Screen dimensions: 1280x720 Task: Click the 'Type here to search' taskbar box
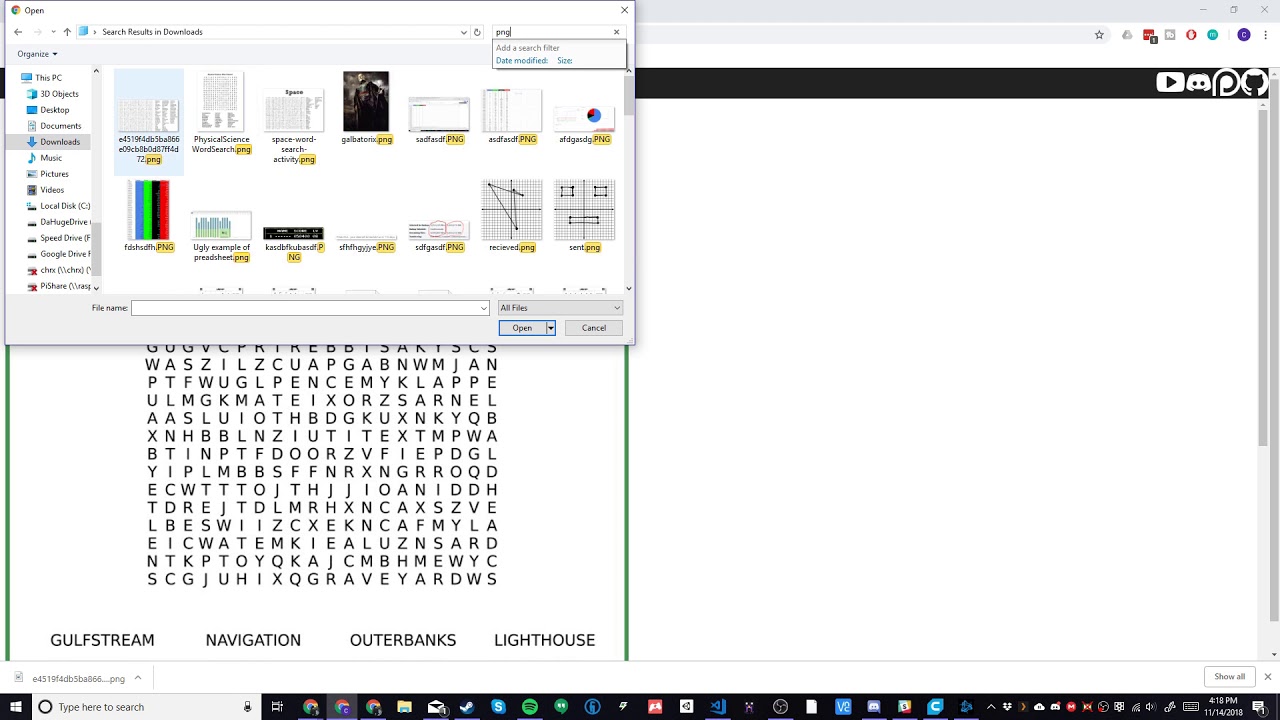coord(145,707)
